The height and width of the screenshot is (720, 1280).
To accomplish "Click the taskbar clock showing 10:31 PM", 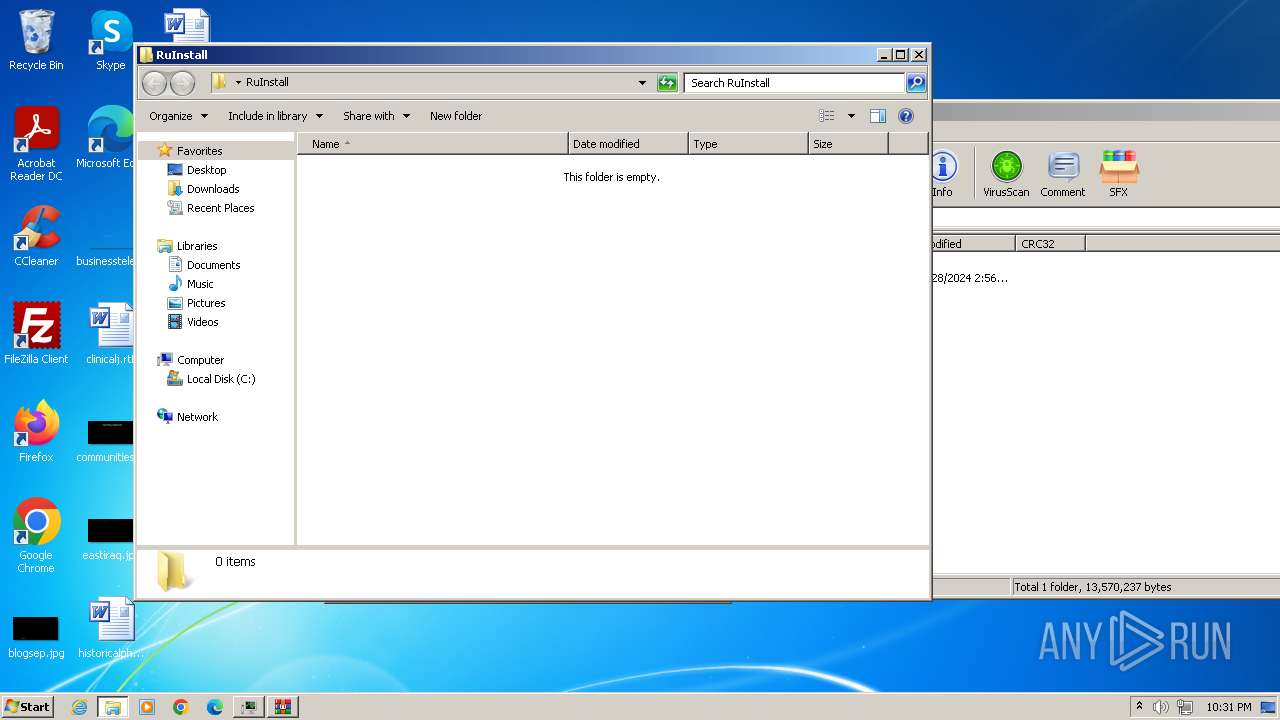I will pos(1229,707).
